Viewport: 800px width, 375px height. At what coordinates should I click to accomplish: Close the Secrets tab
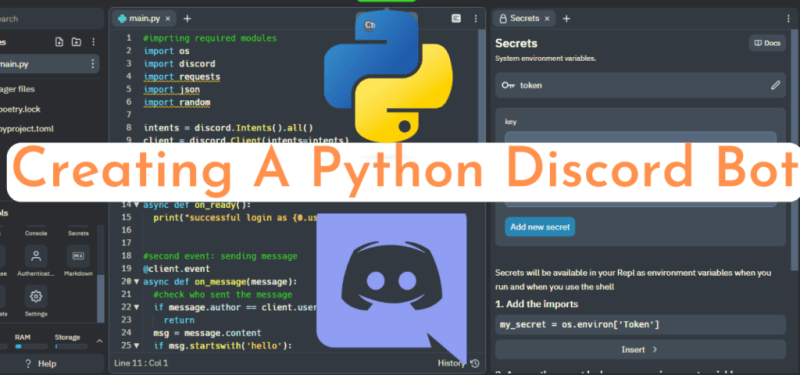pos(547,18)
